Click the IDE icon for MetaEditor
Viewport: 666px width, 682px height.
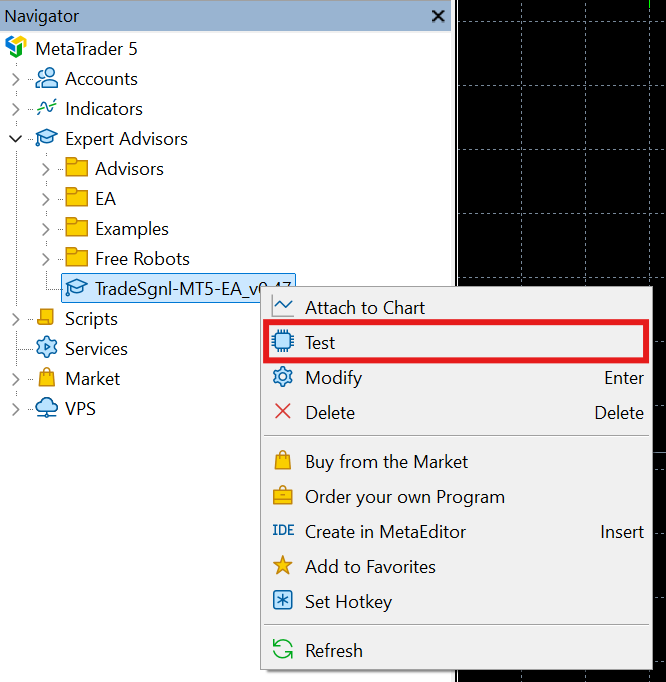point(283,530)
